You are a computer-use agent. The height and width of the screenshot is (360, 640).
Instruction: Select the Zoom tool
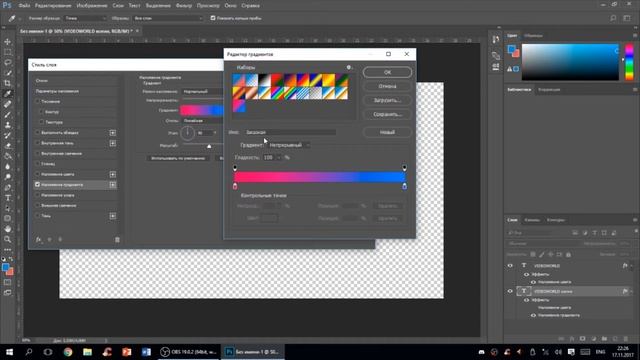pyautogui.click(x=7, y=240)
